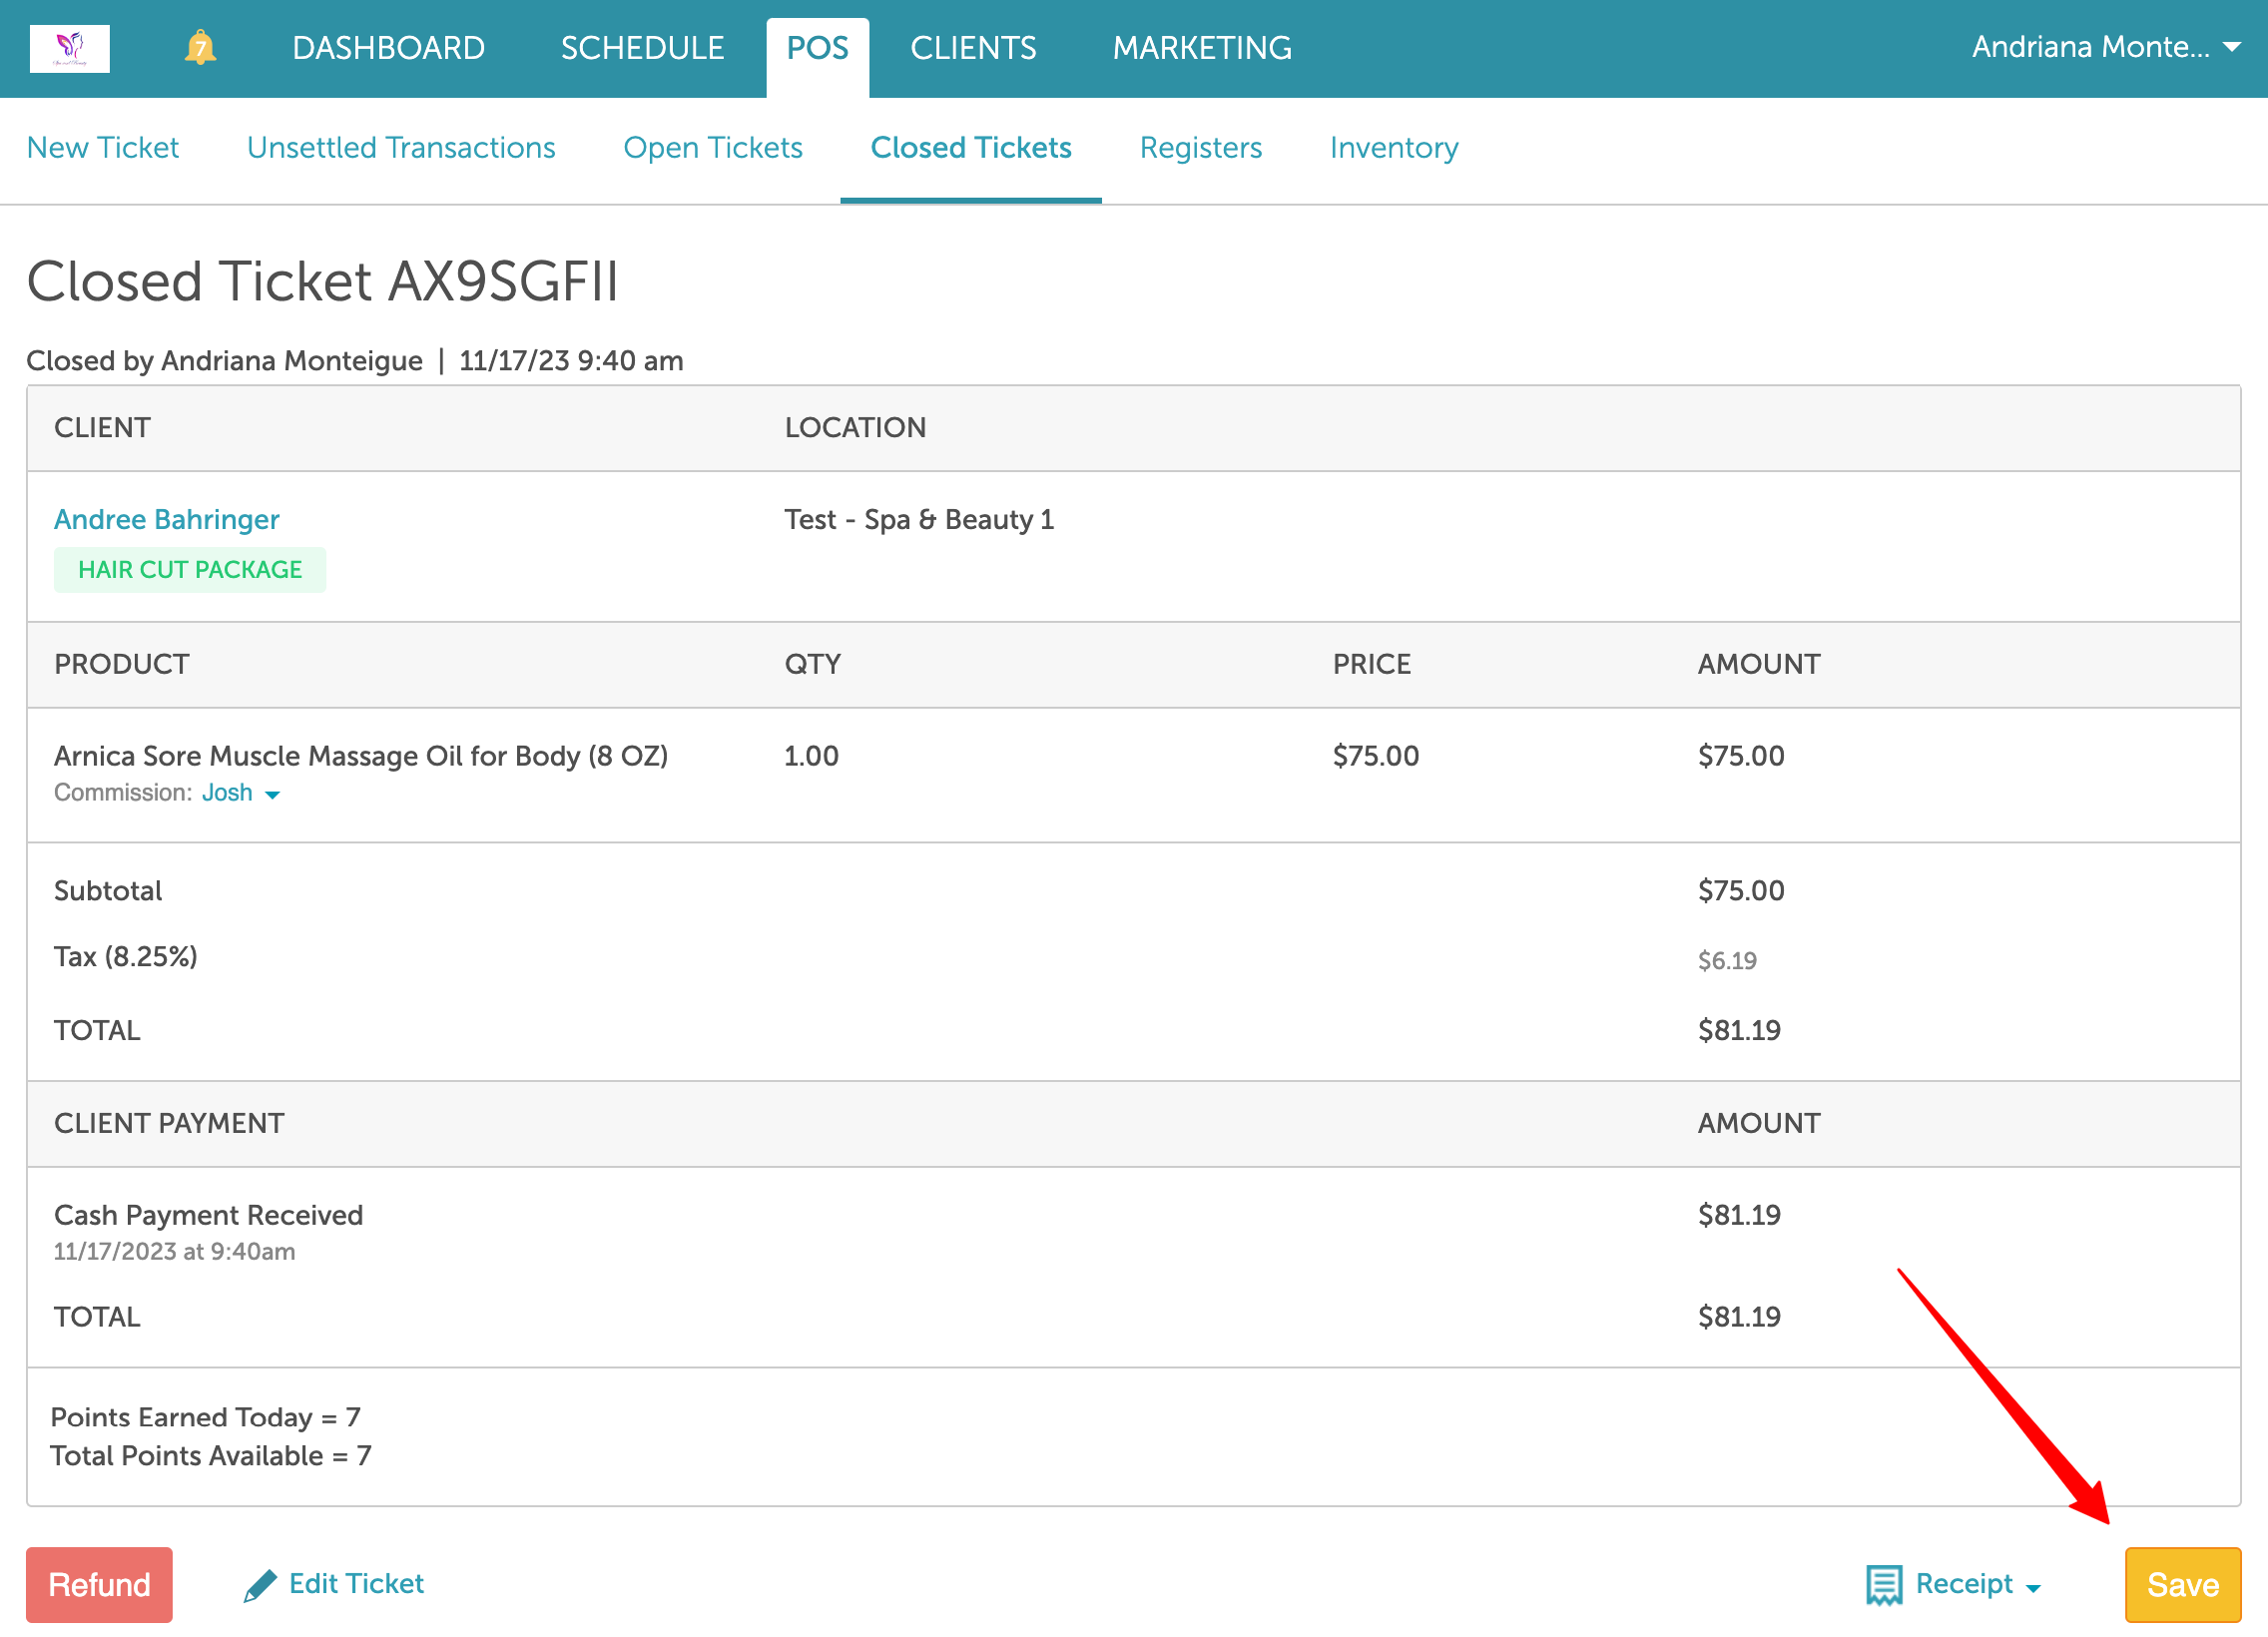2268x1637 pixels.
Task: Switch to the New Ticket tab
Action: coord(103,148)
